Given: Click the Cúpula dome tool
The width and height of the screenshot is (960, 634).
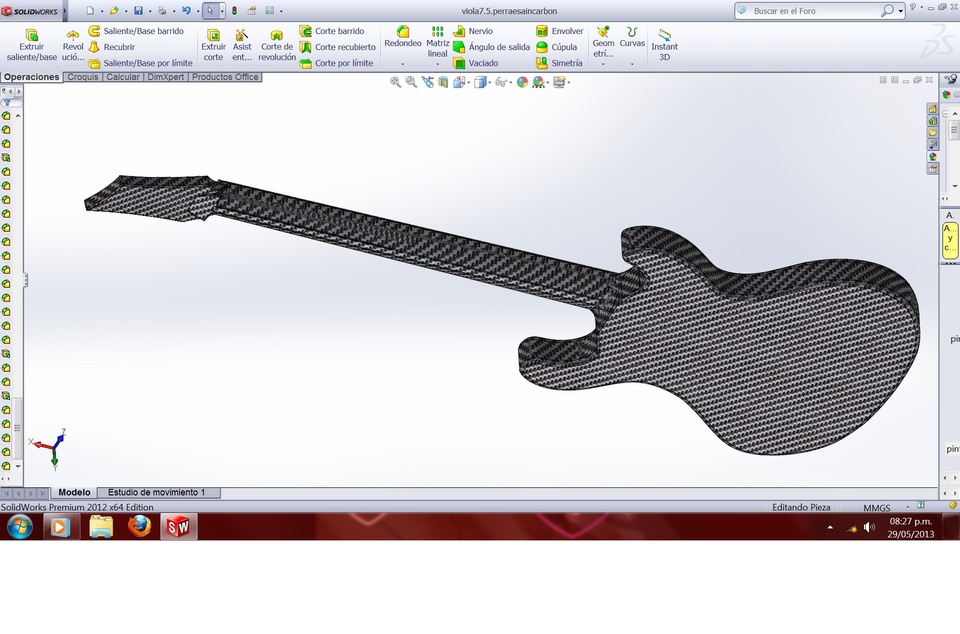Looking at the screenshot, I should [x=557, y=47].
